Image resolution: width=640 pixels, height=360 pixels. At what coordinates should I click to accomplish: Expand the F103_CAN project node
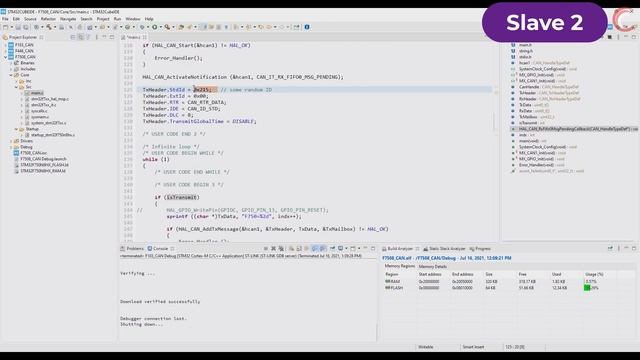pos(6,45)
